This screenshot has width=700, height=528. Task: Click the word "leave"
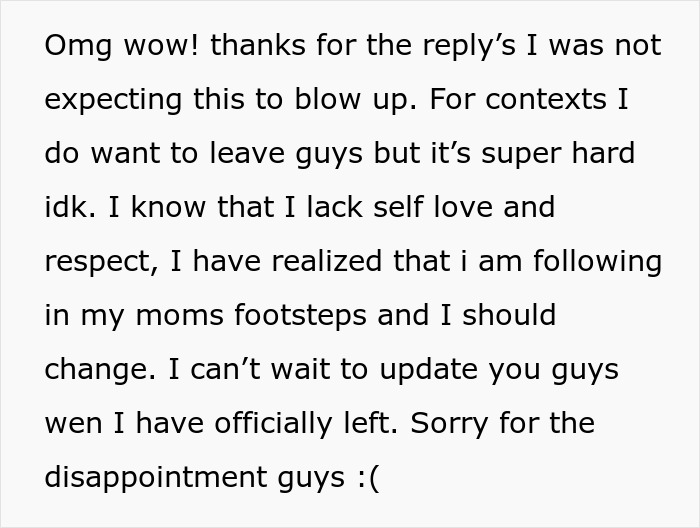[252, 156]
